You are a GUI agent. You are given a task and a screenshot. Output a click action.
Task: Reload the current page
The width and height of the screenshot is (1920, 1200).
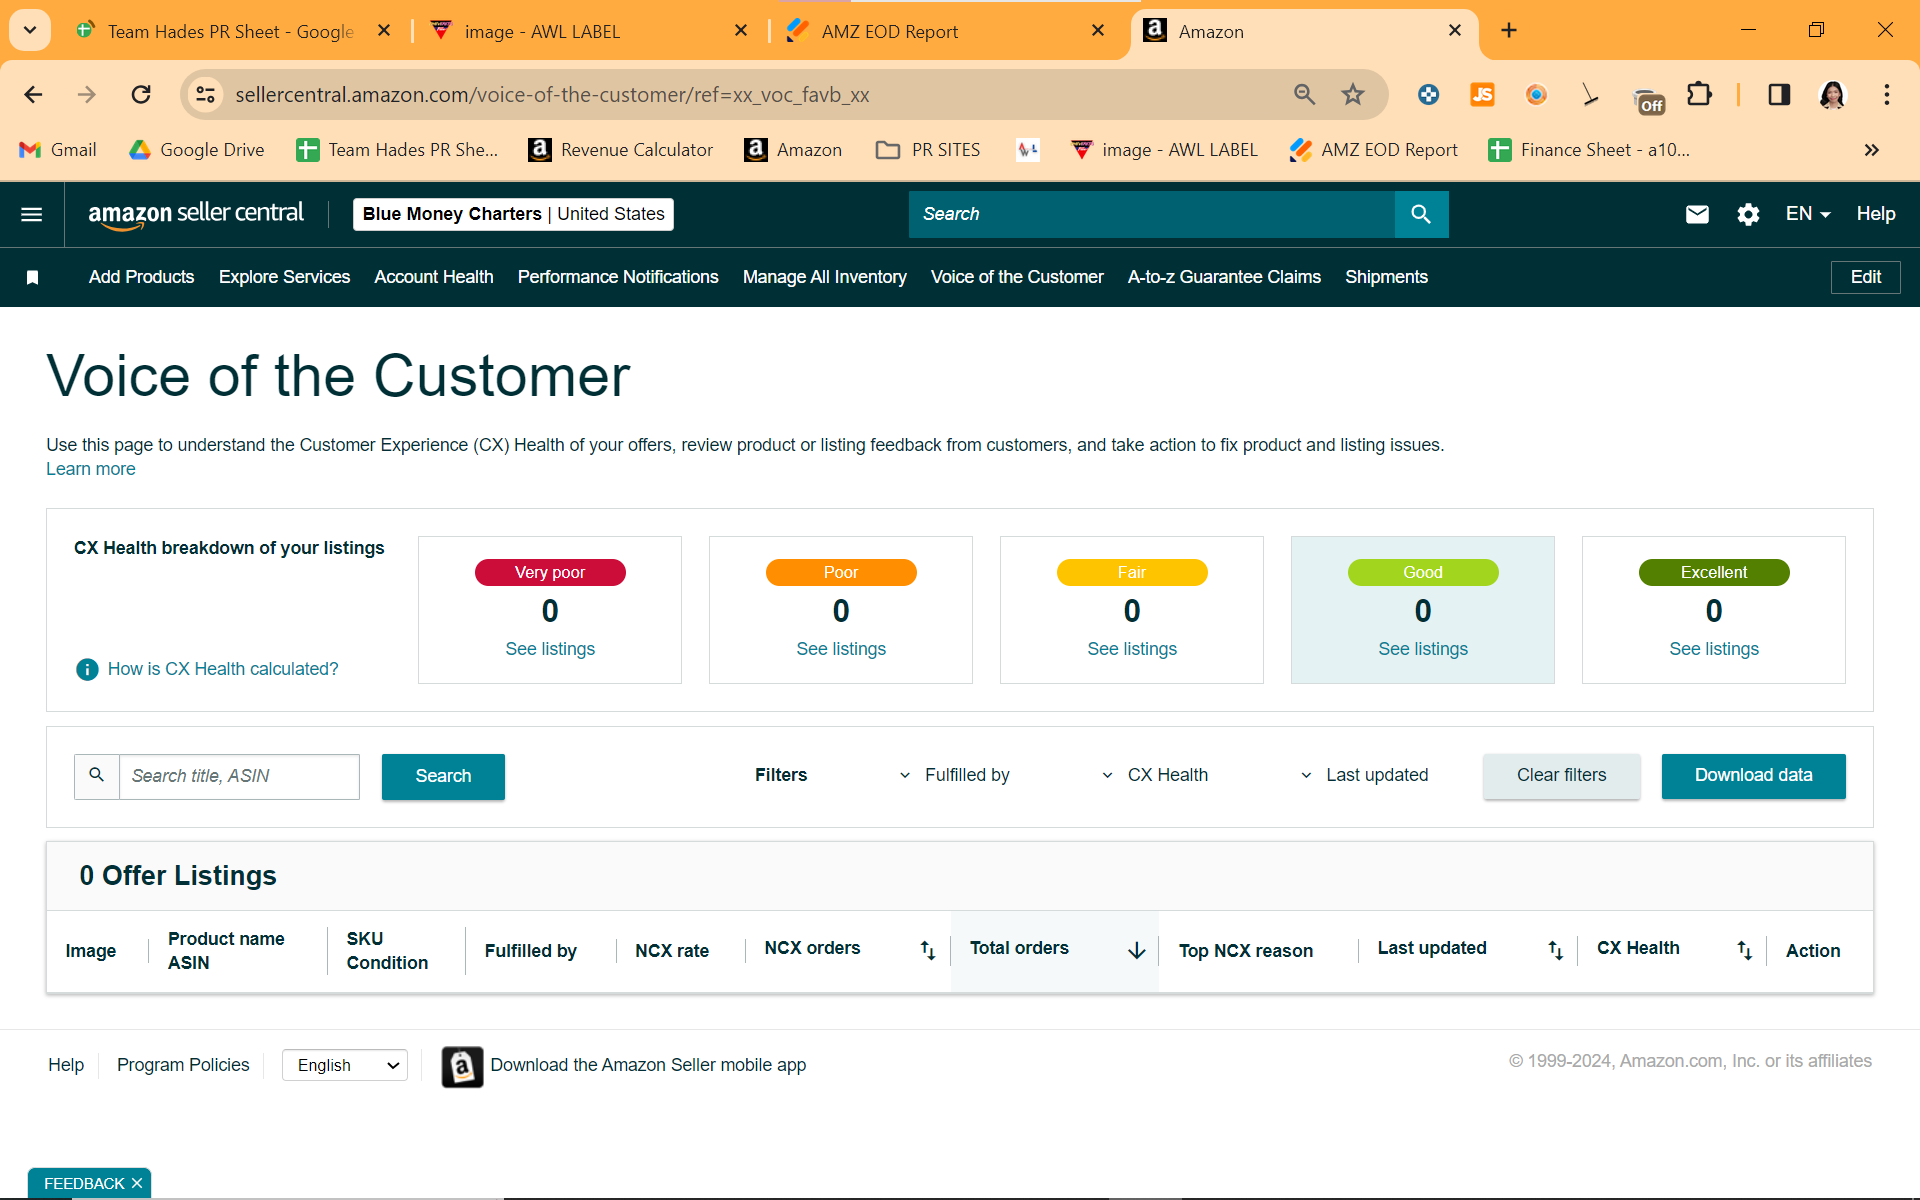point(141,95)
